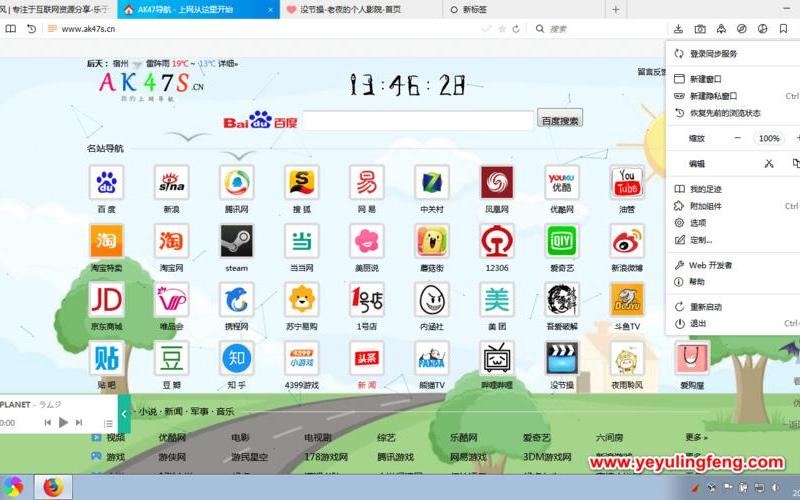Select 新建窗口 menu entry
The width and height of the screenshot is (800, 500).
[733, 79]
